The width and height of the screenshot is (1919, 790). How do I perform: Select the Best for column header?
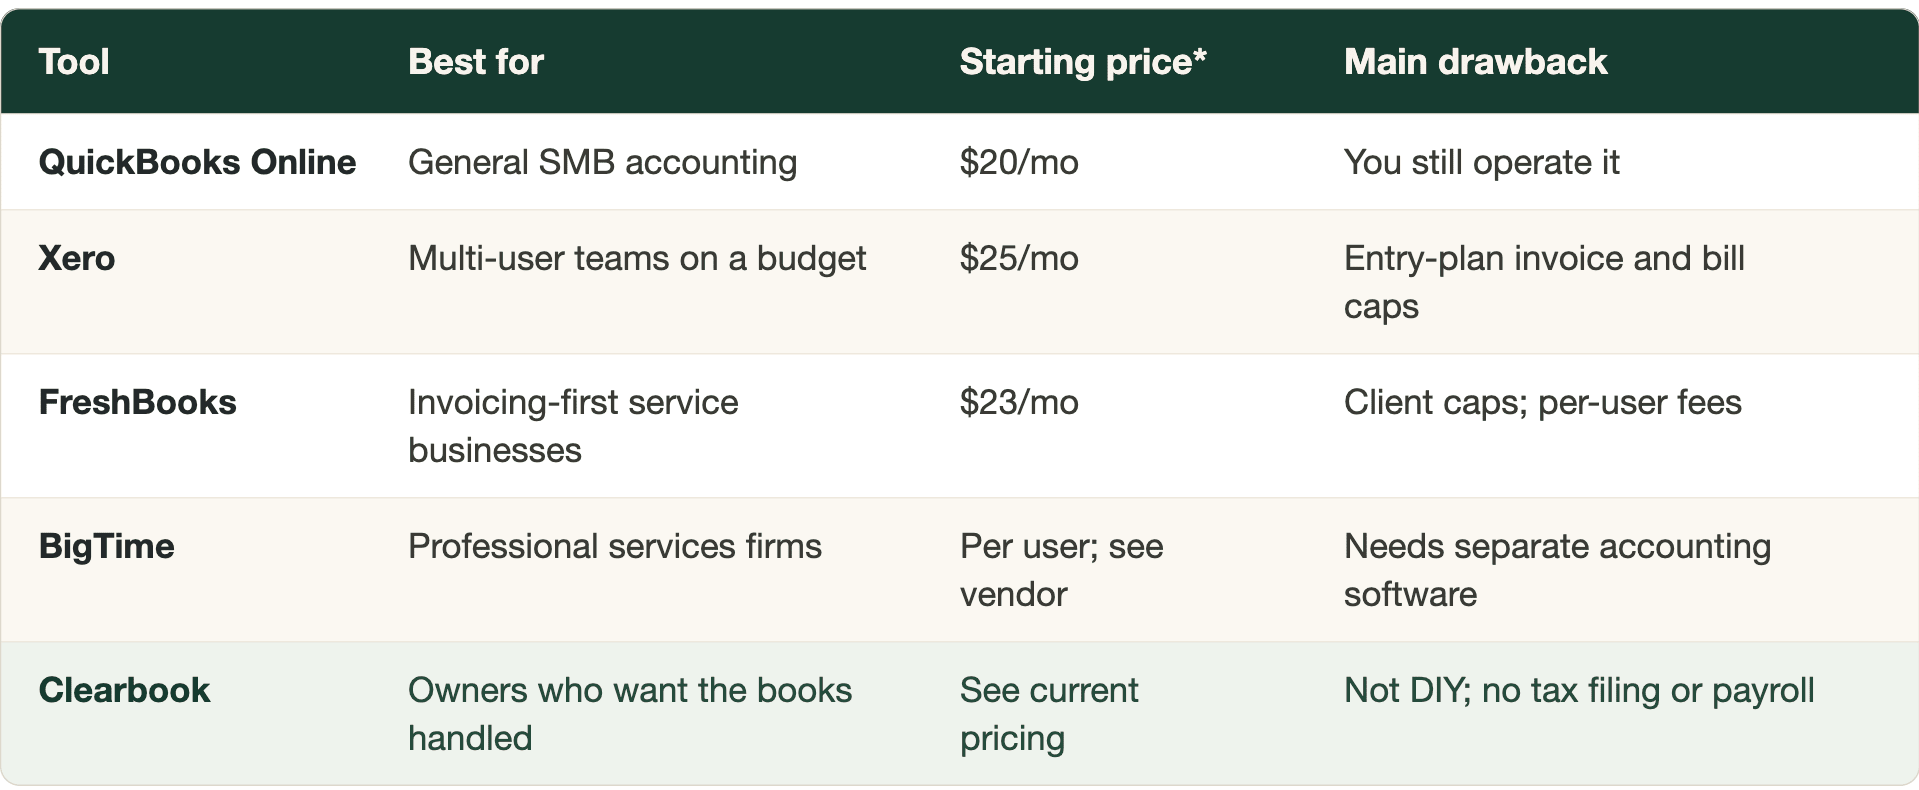(476, 62)
